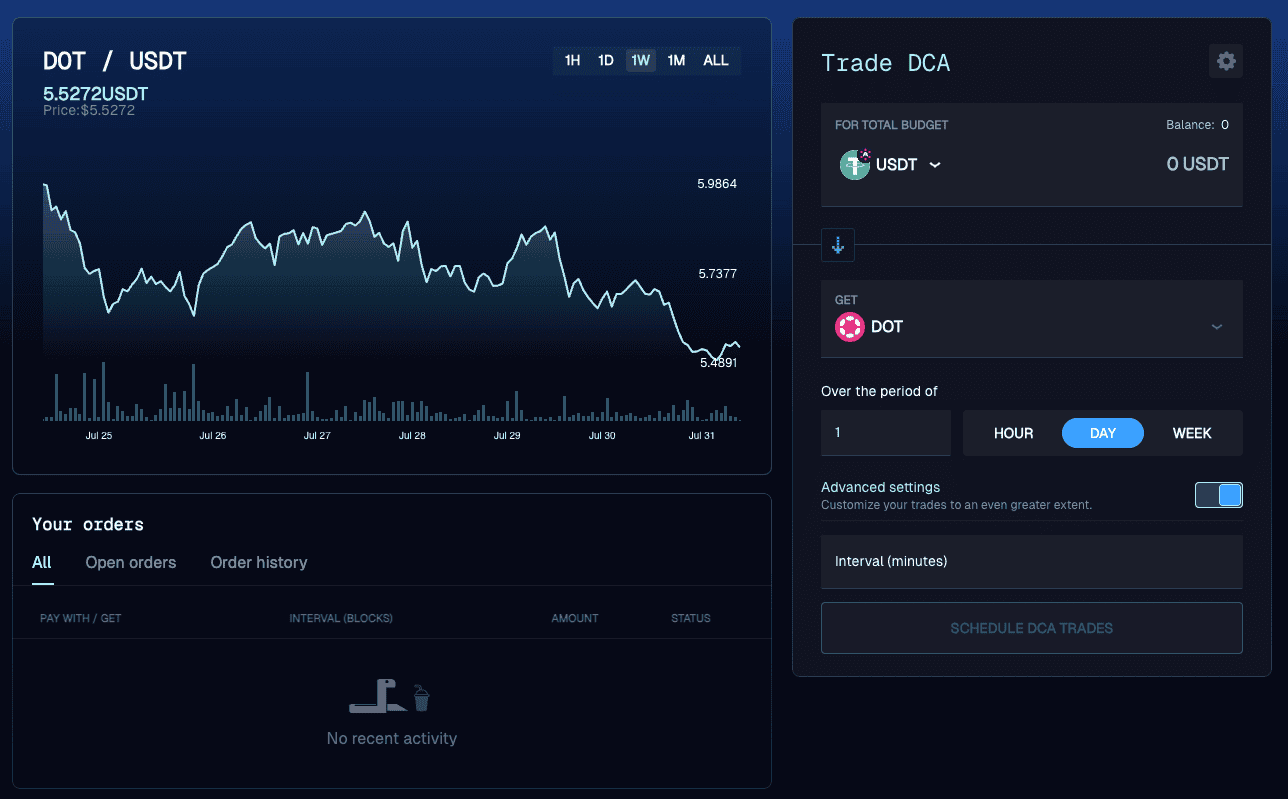Image resolution: width=1288 pixels, height=799 pixels.
Task: Switch chart range to 1H
Action: pyautogui.click(x=572, y=60)
